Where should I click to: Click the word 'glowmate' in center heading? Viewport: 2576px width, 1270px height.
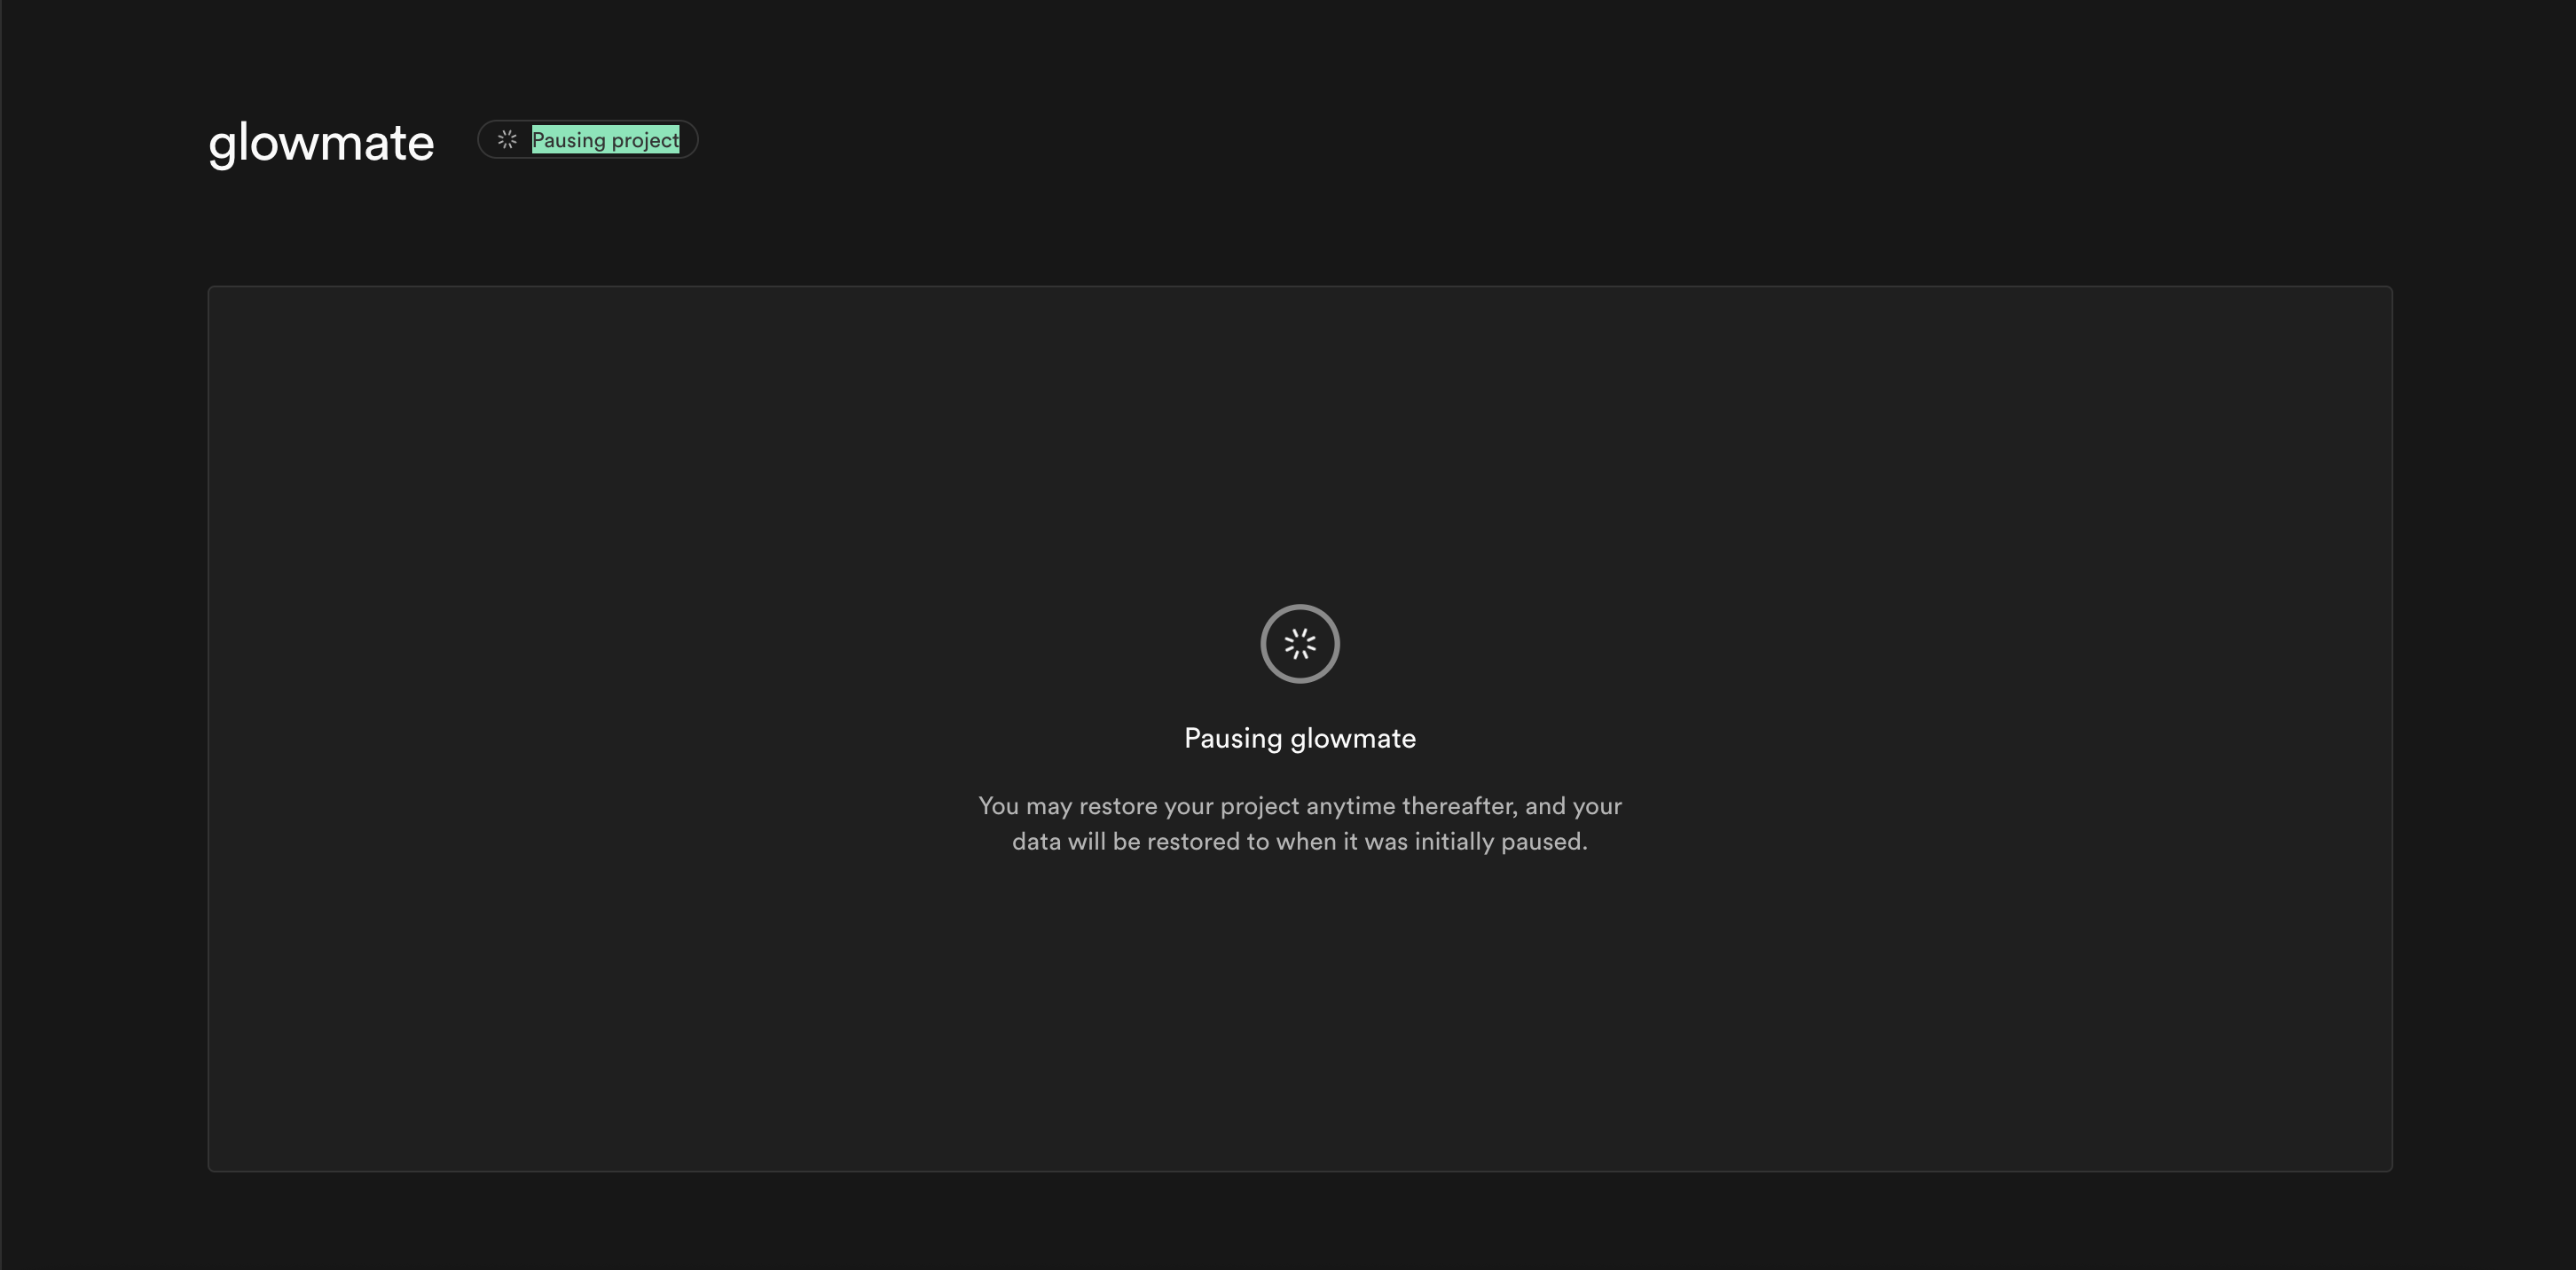(1352, 739)
